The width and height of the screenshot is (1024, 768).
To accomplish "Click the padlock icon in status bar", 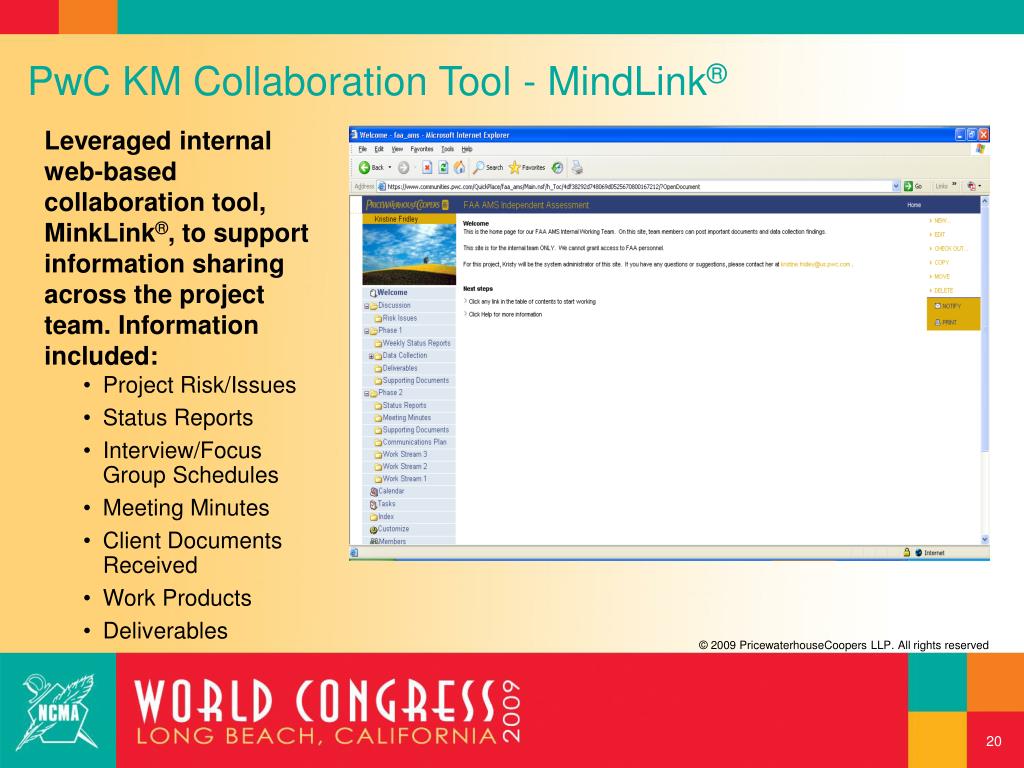I will click(906, 552).
